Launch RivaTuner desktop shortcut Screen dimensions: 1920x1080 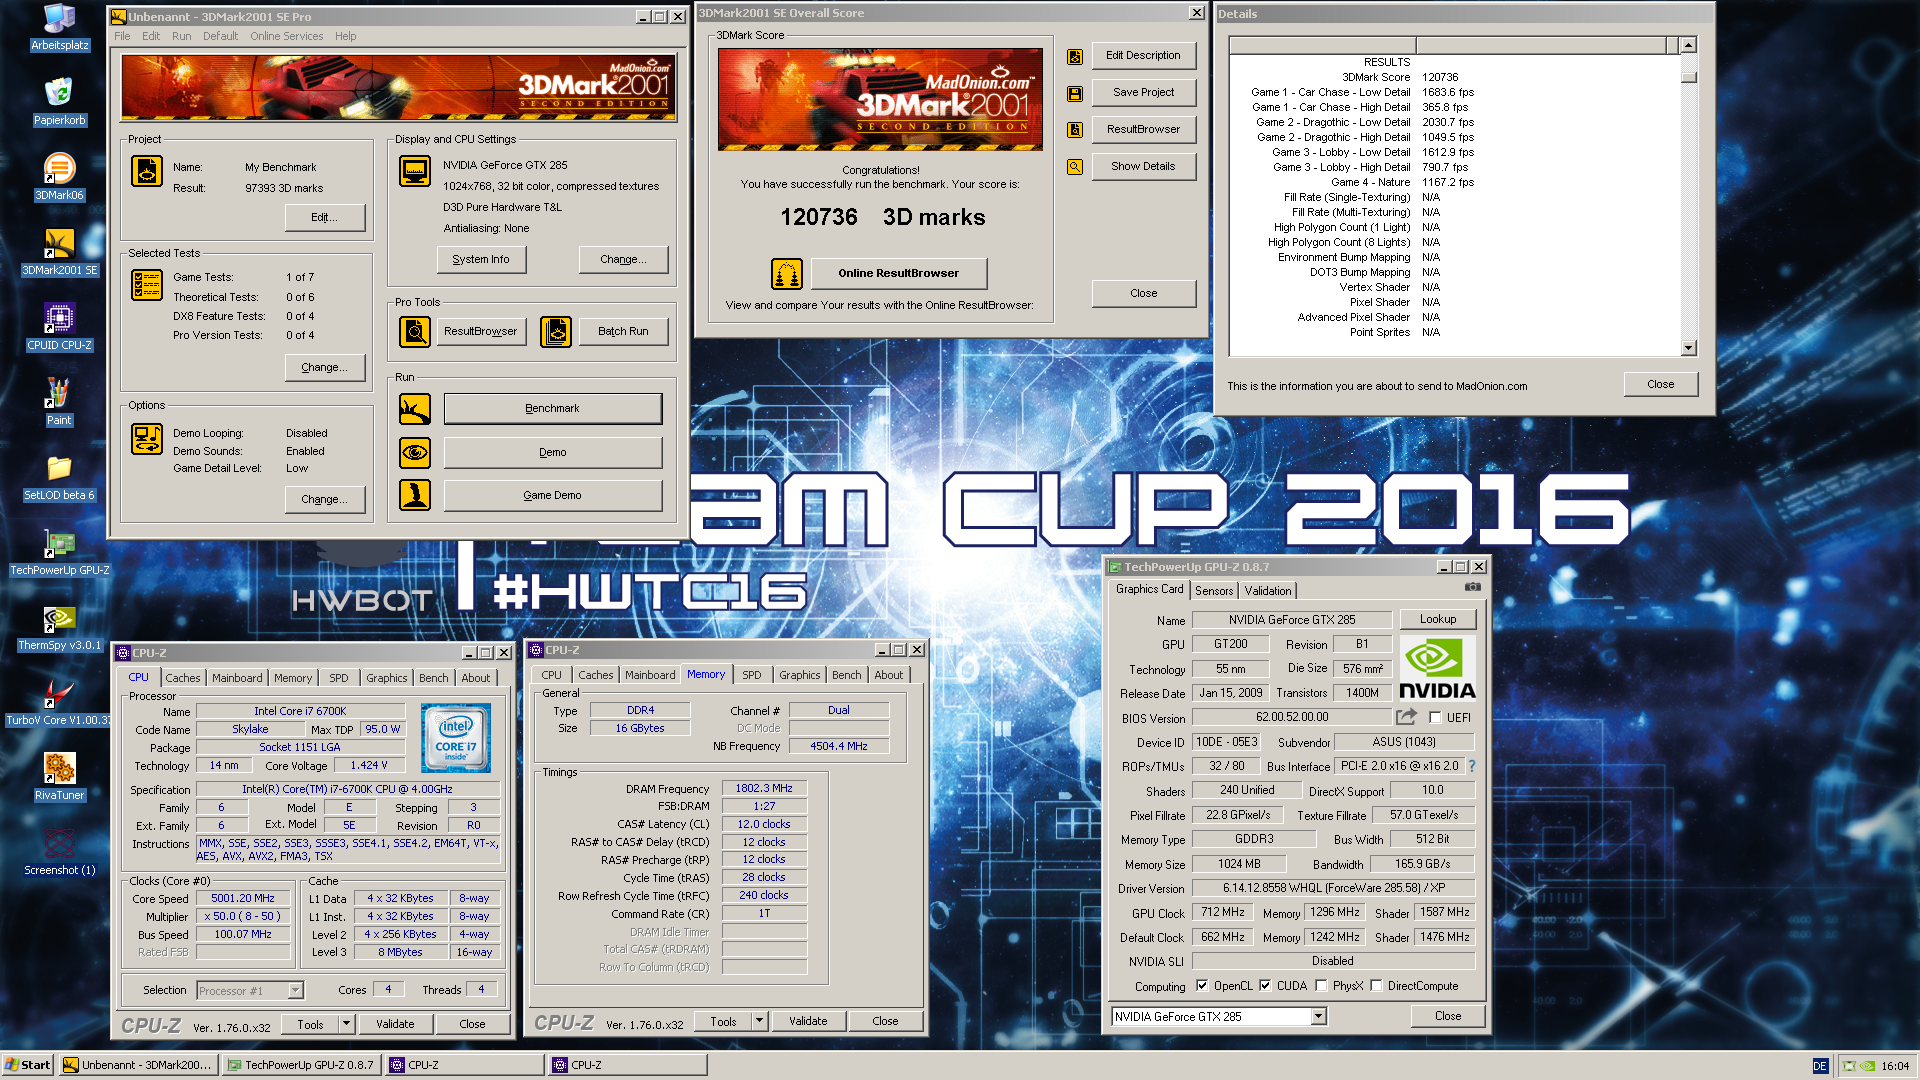click(59, 776)
